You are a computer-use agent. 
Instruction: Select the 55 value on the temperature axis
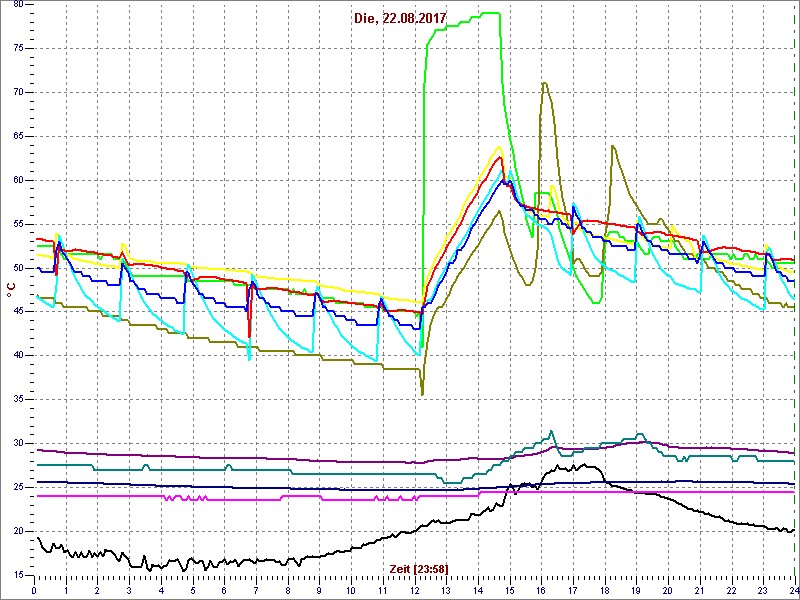pos(18,224)
